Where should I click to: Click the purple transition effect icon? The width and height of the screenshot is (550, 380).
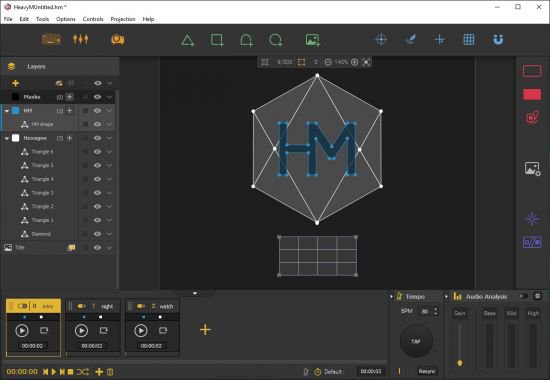tap(532, 242)
